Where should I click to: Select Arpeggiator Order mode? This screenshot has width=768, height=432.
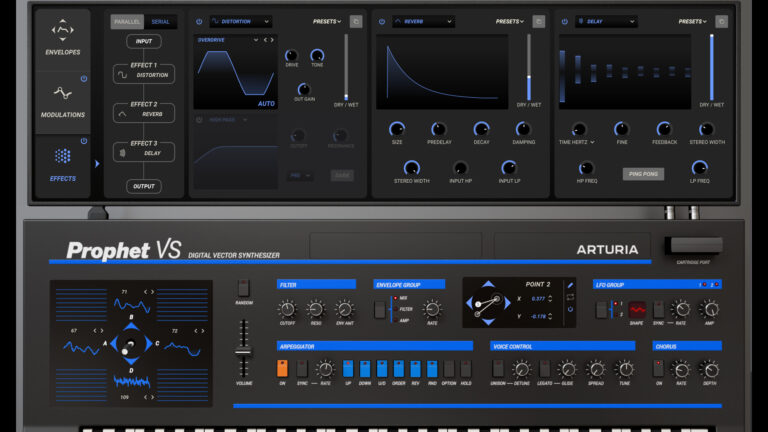[x=399, y=368]
